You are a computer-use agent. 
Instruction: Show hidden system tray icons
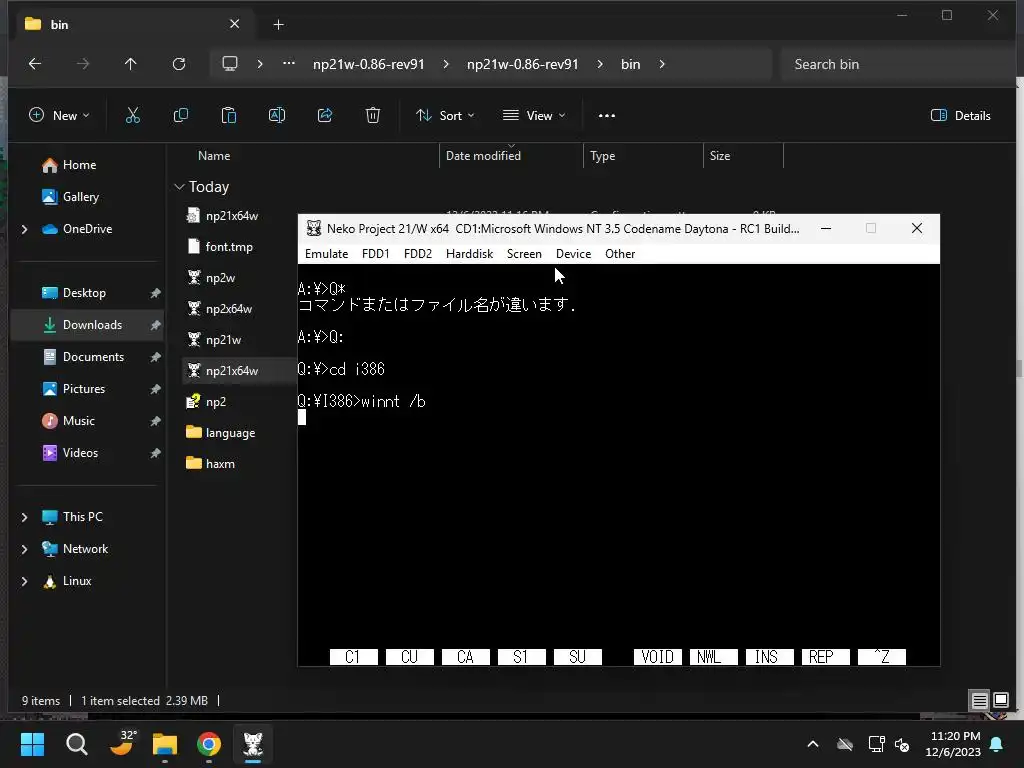pyautogui.click(x=813, y=744)
